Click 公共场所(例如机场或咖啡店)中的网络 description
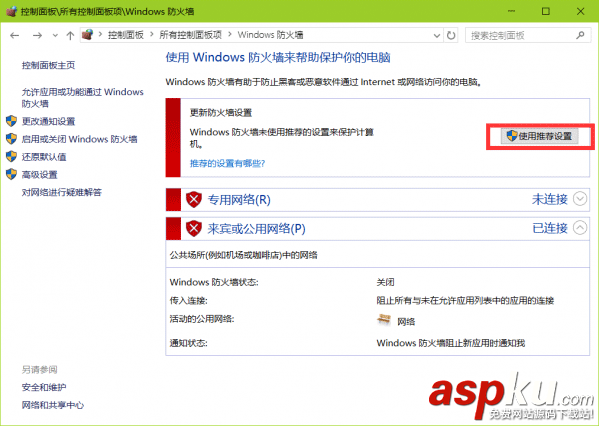599x426 pixels. tap(244, 255)
